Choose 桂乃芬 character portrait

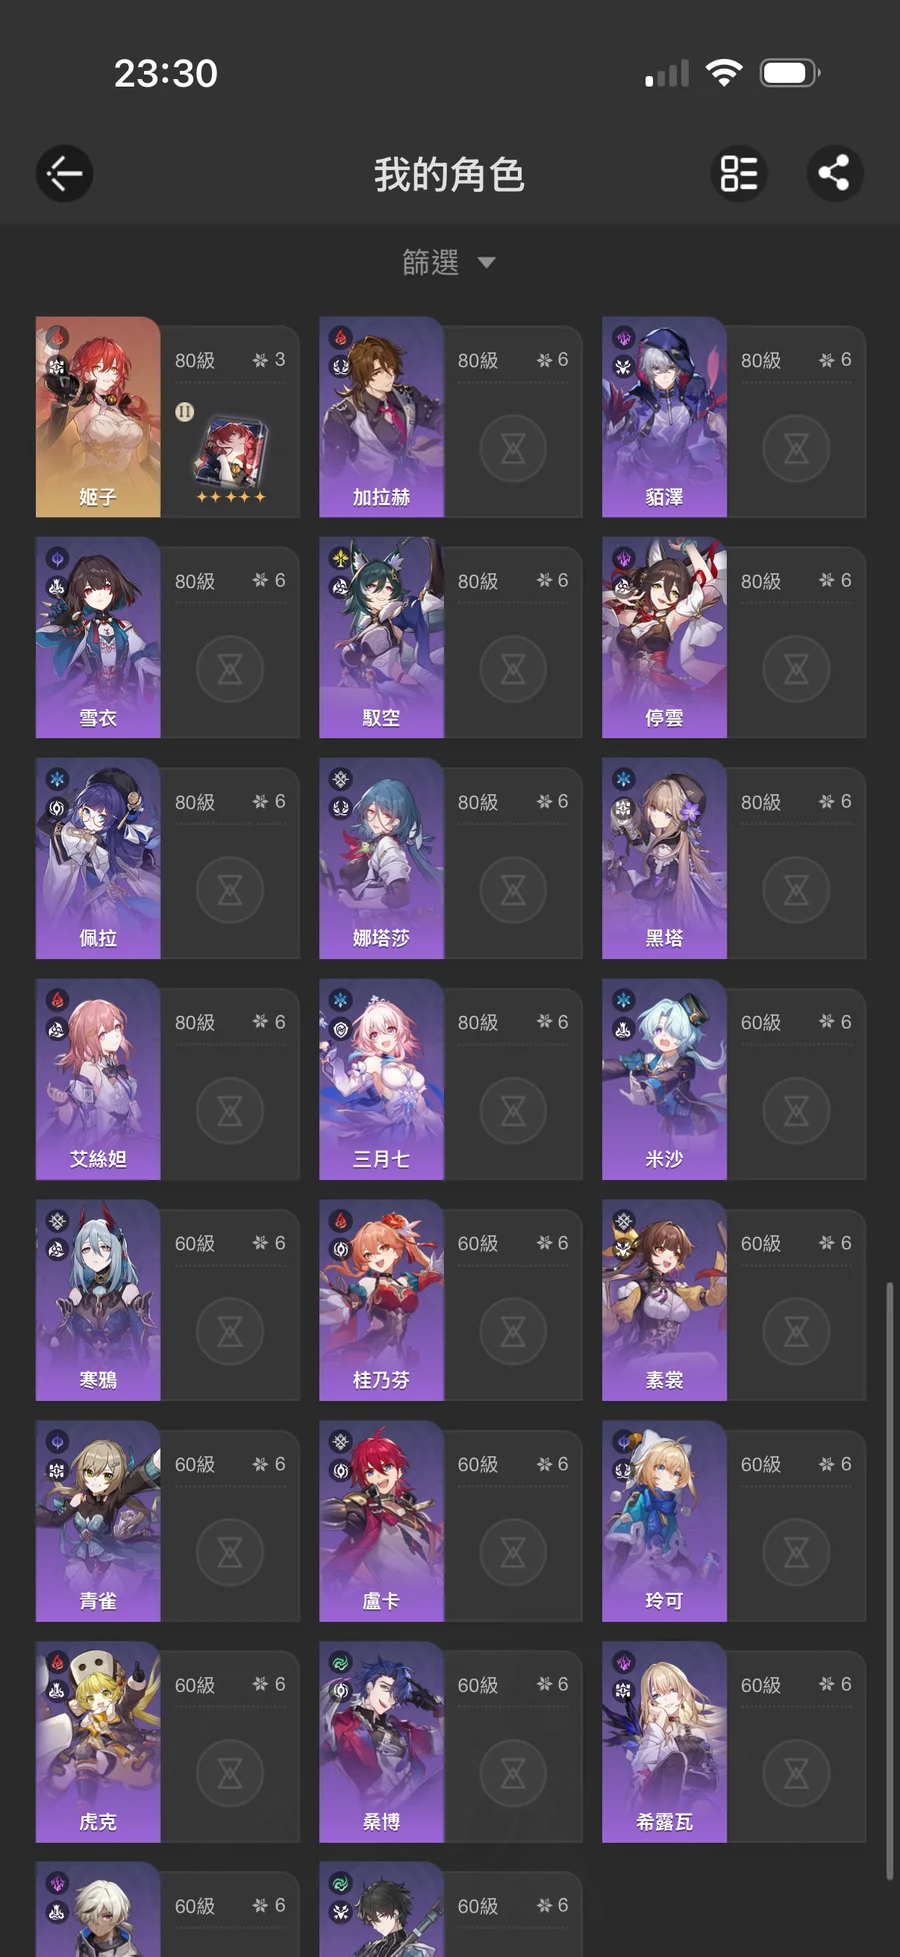point(381,1301)
